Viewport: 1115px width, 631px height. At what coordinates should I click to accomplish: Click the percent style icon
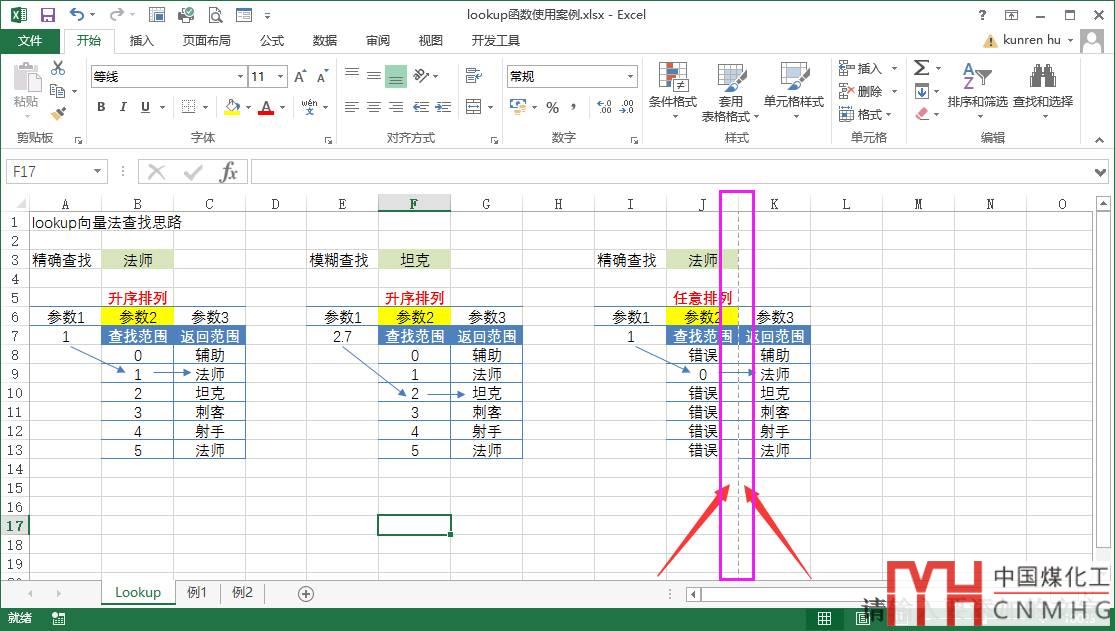(x=552, y=107)
